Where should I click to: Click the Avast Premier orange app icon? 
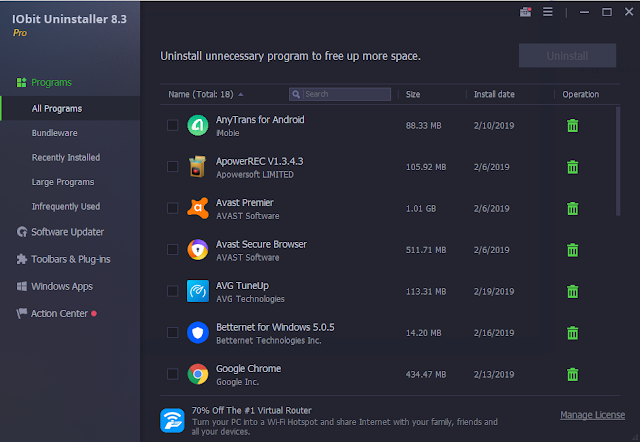point(198,208)
